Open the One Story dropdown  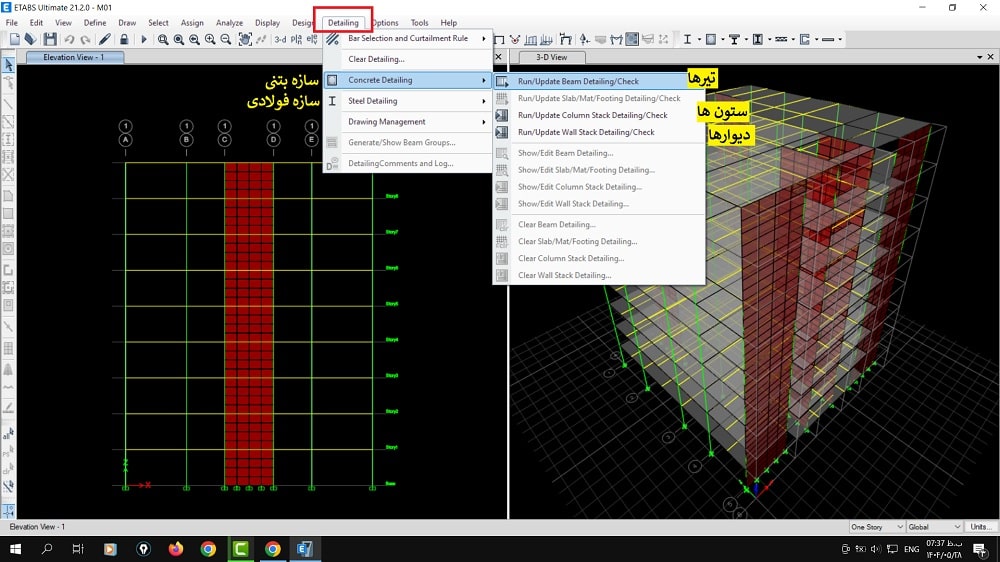[x=875, y=527]
